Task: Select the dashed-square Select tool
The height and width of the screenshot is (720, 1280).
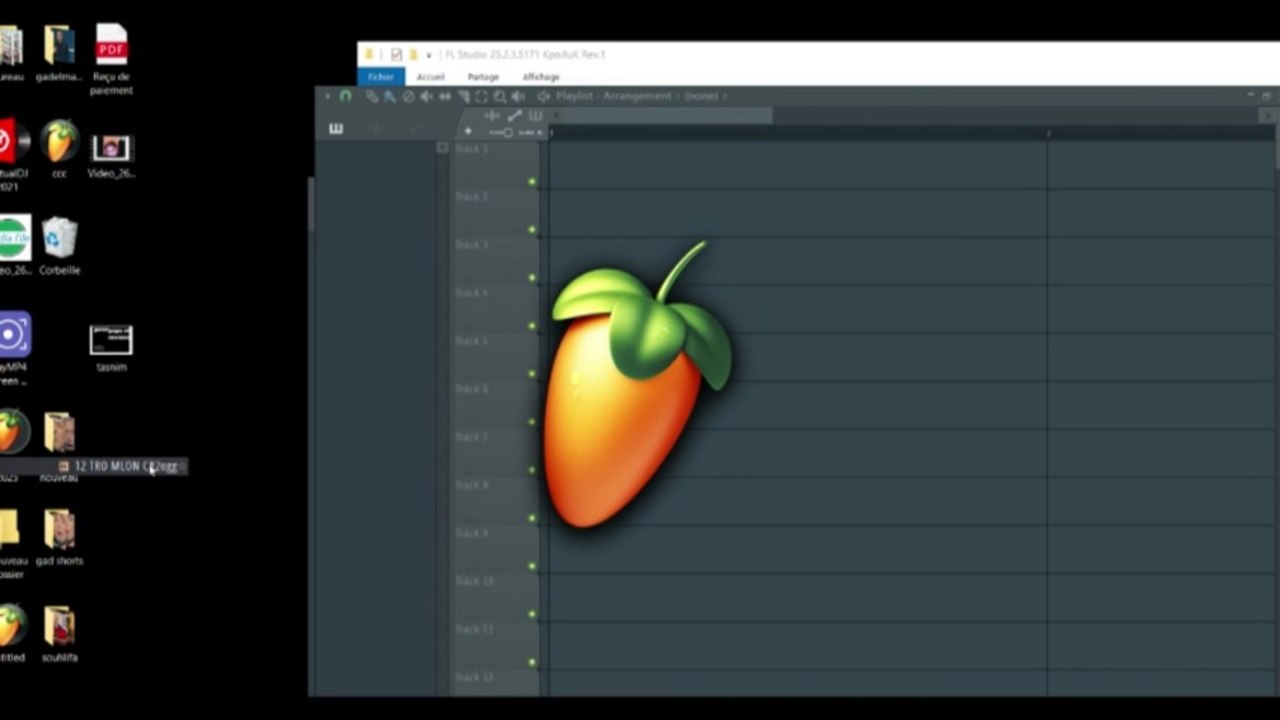Action: coord(481,96)
